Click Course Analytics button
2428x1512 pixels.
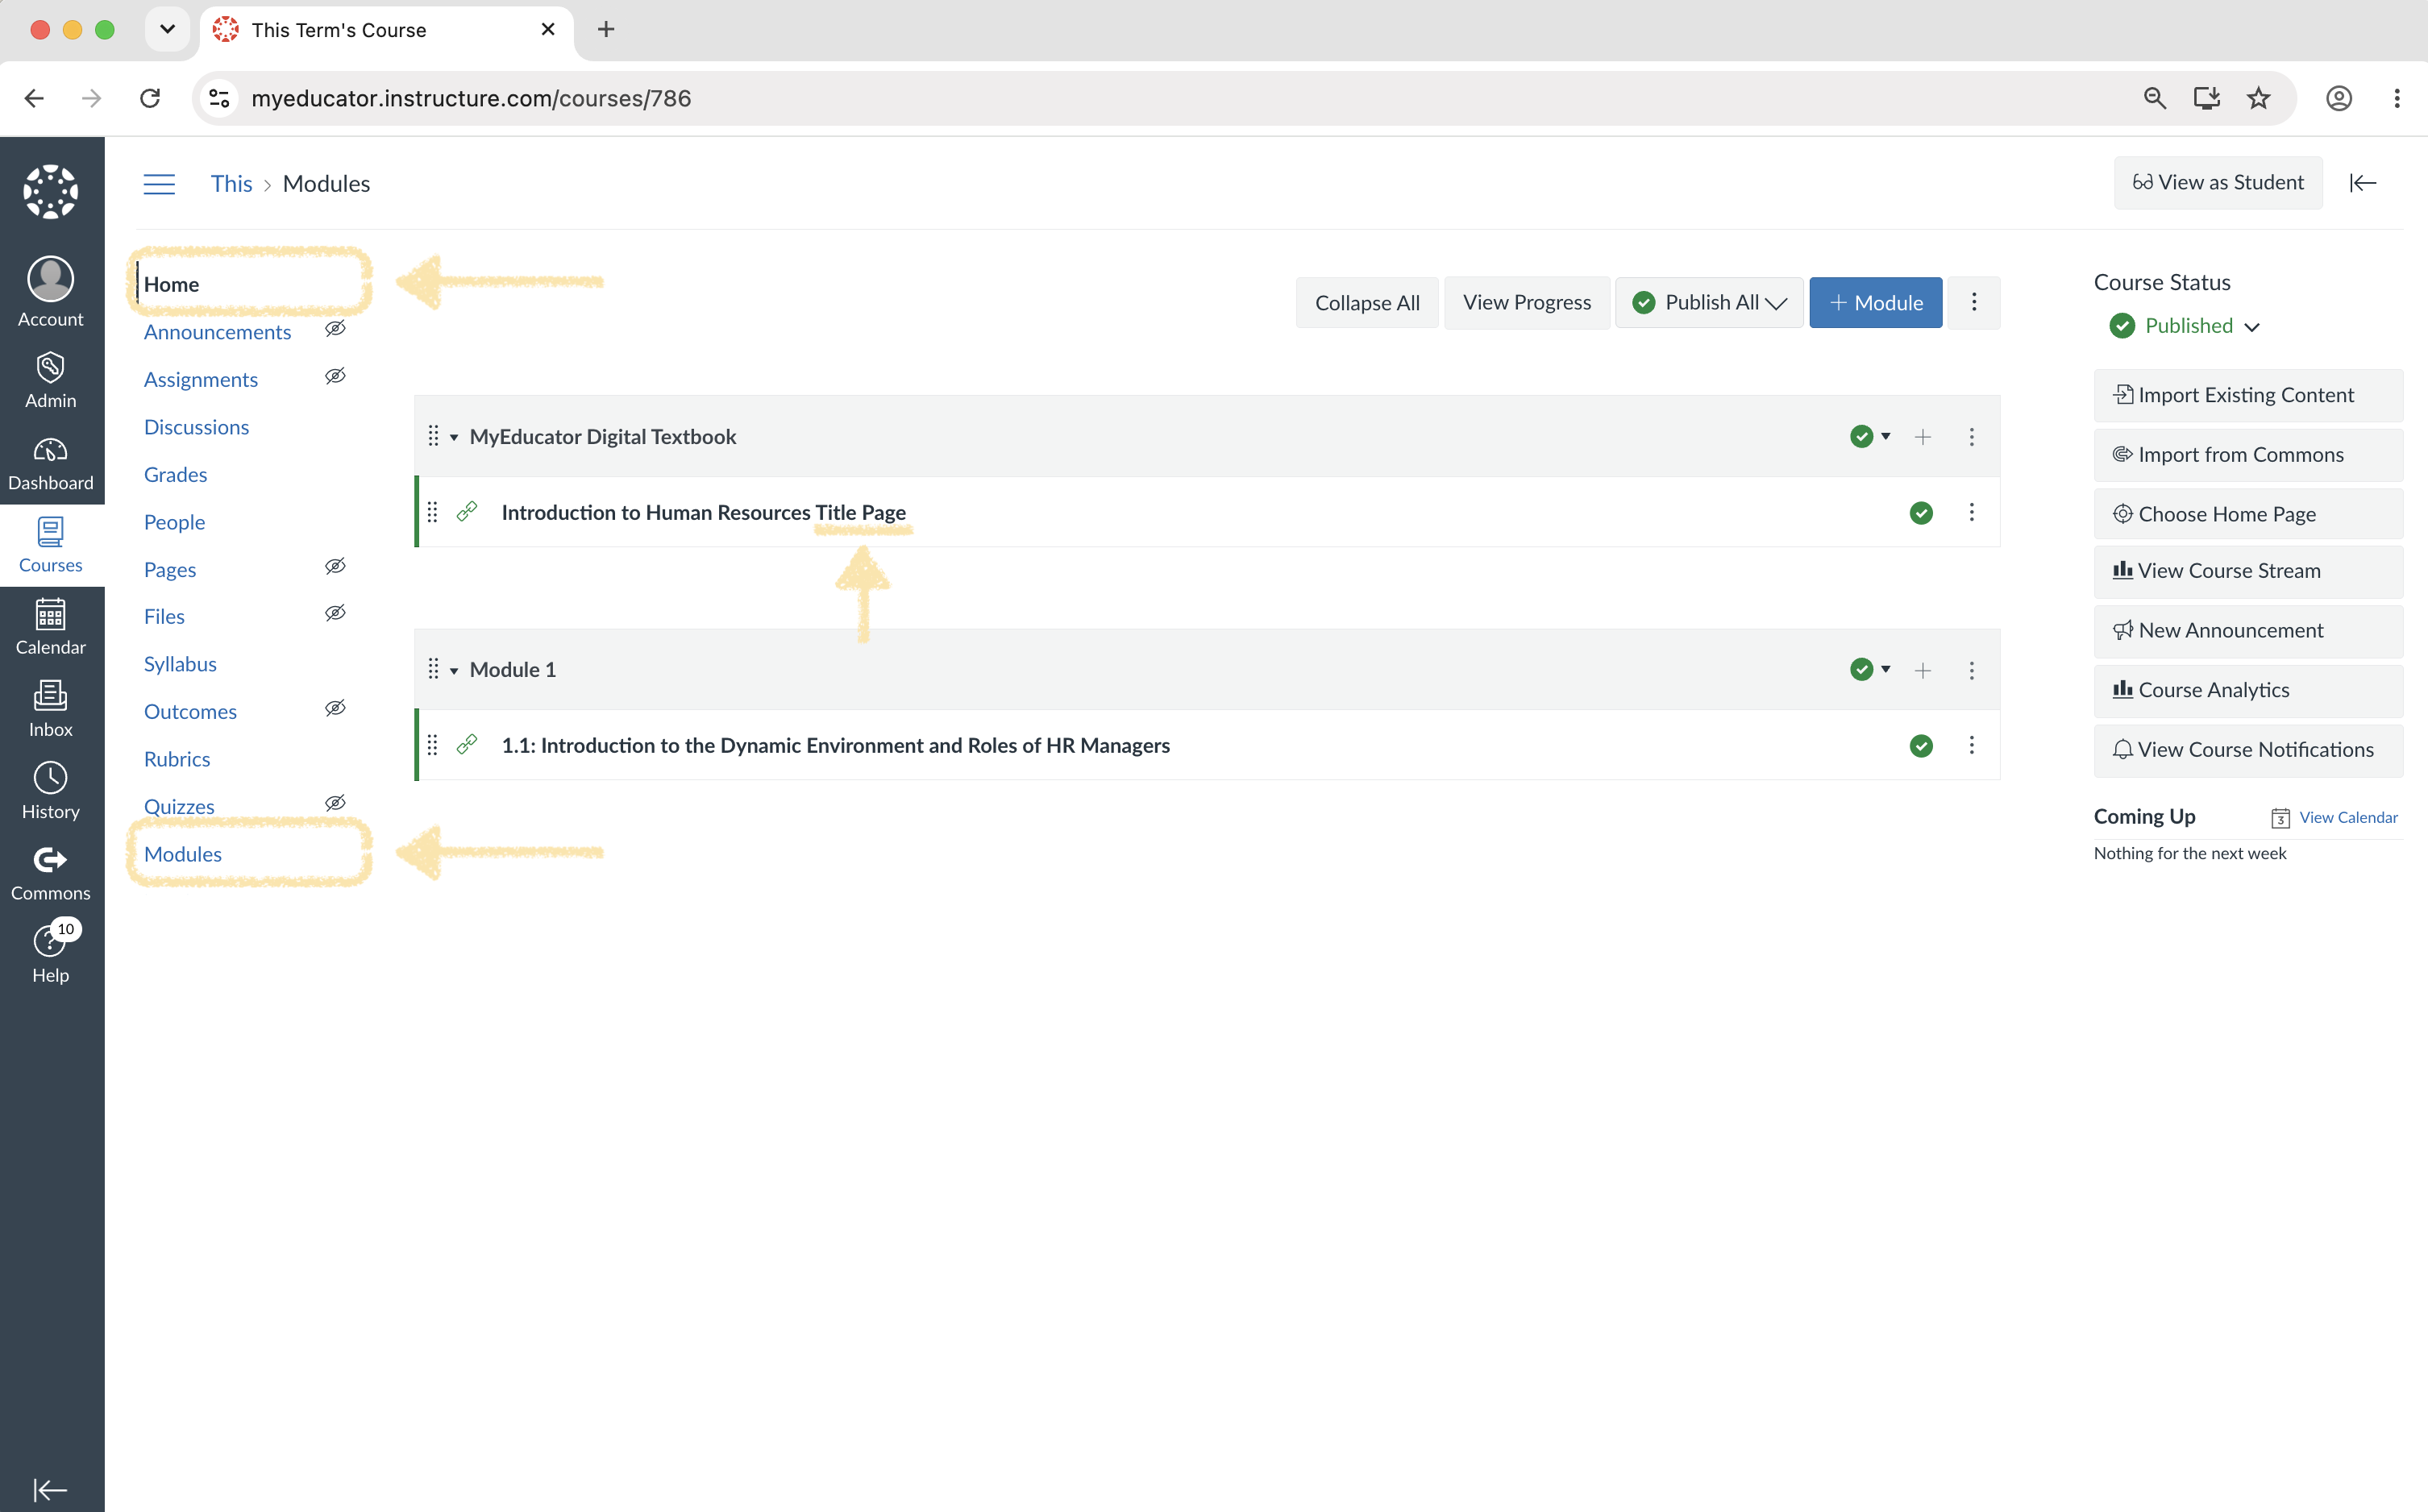pyautogui.click(x=2247, y=690)
